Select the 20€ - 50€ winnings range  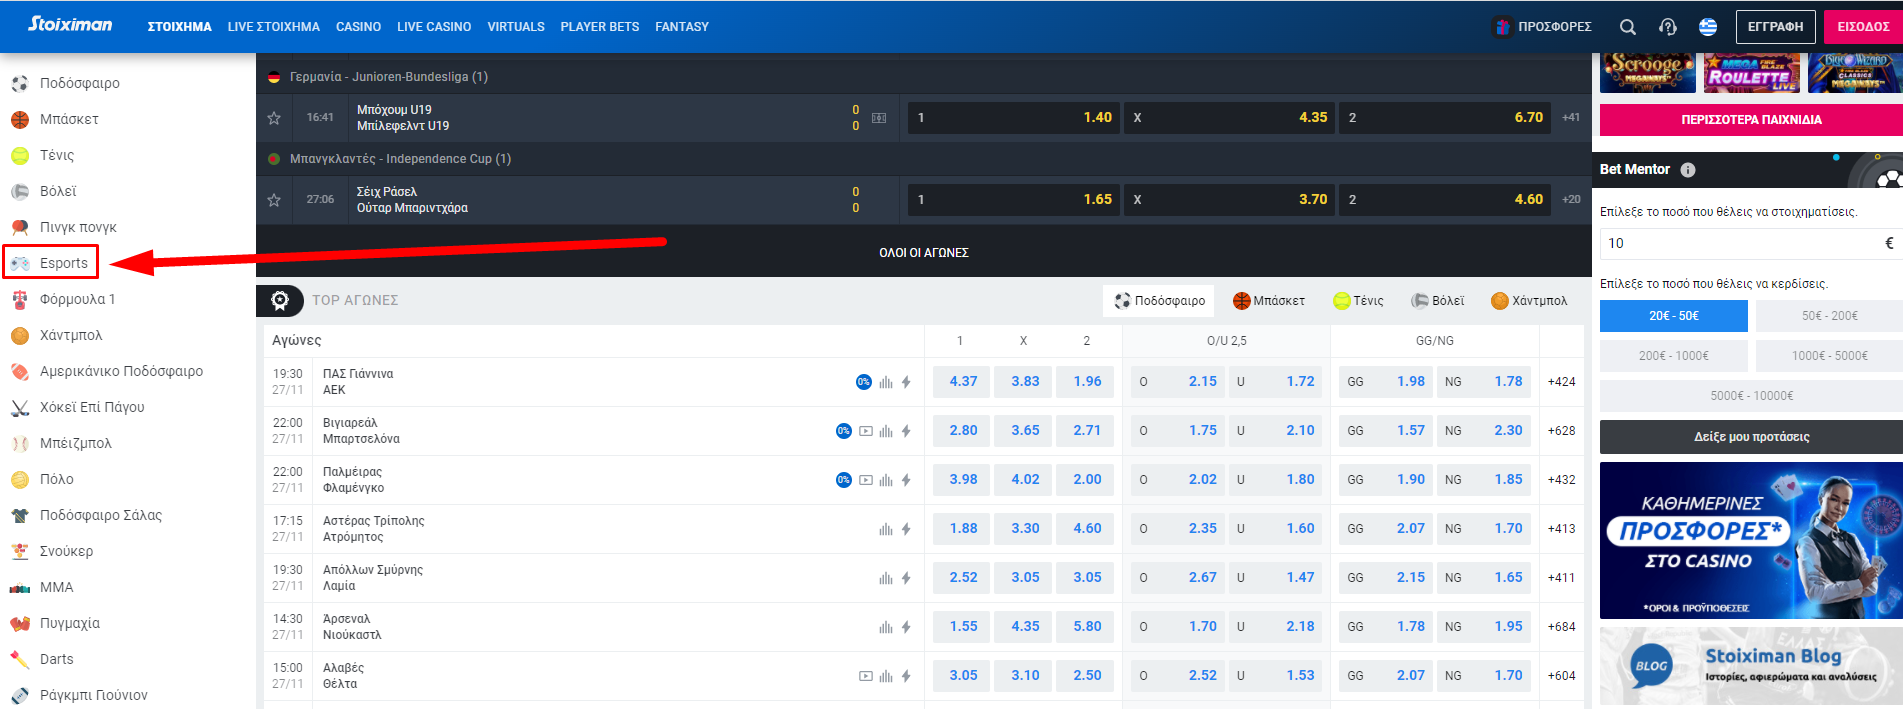tap(1674, 316)
